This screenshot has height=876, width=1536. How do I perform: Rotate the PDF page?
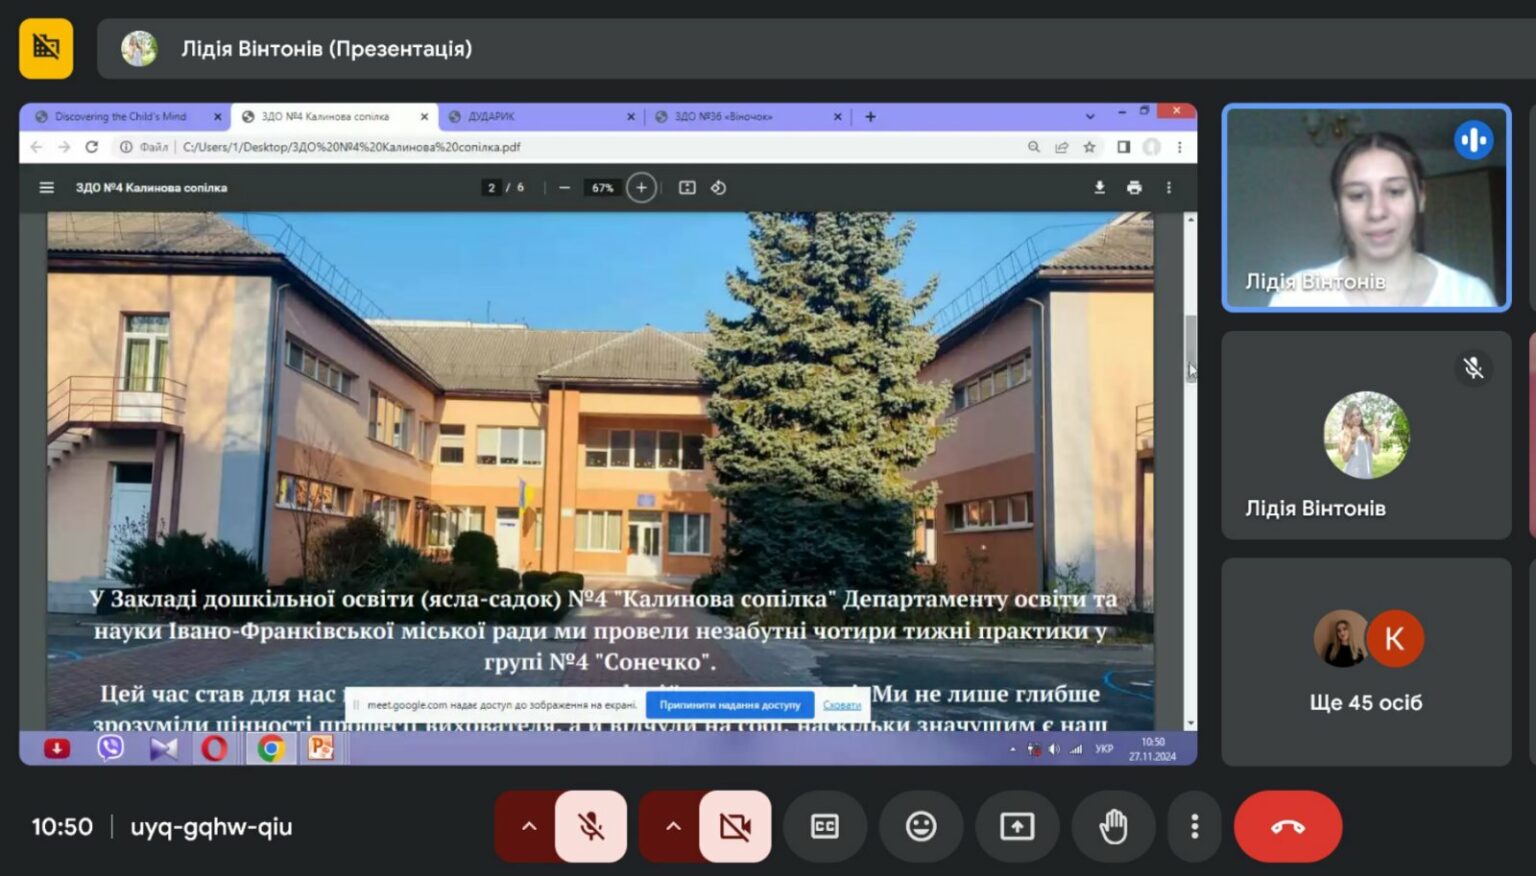click(718, 187)
